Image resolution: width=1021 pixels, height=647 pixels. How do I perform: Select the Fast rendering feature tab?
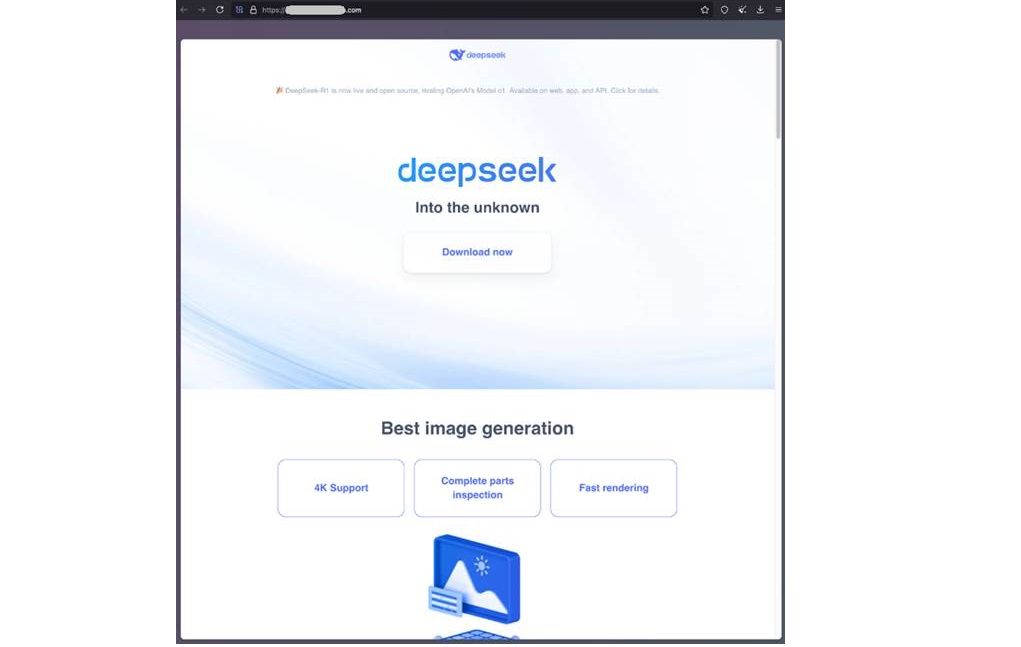coord(613,488)
